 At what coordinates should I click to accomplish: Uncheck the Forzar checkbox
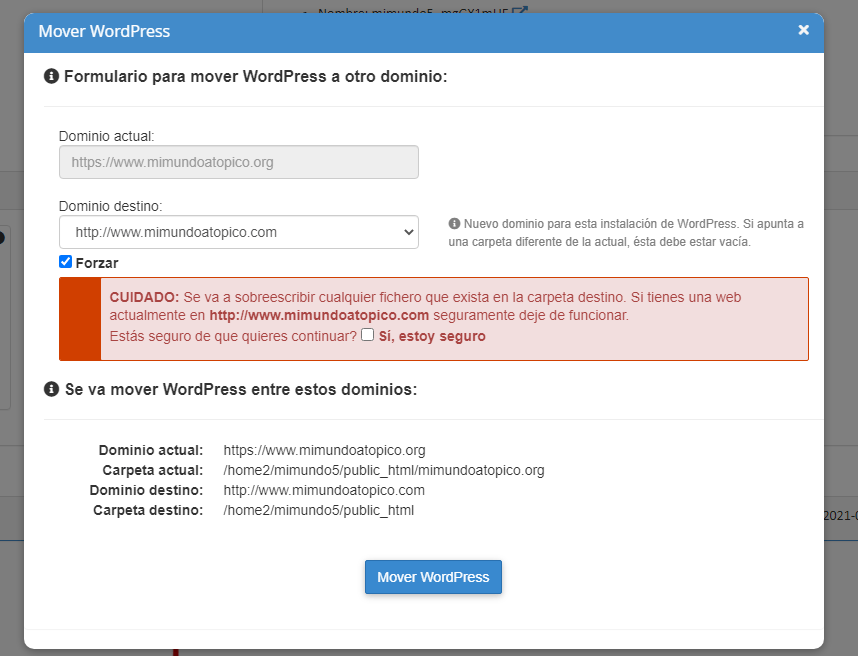pyautogui.click(x=66, y=262)
